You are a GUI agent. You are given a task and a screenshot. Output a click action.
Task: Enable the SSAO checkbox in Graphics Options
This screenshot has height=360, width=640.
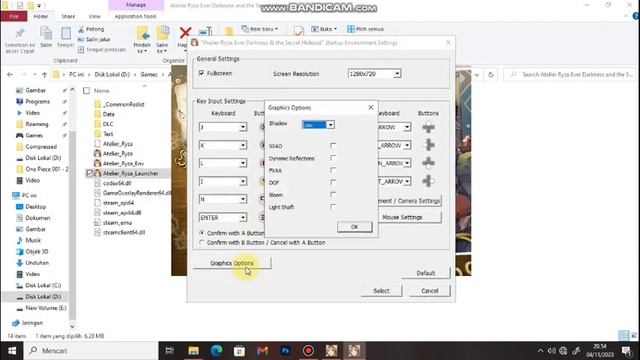333,146
